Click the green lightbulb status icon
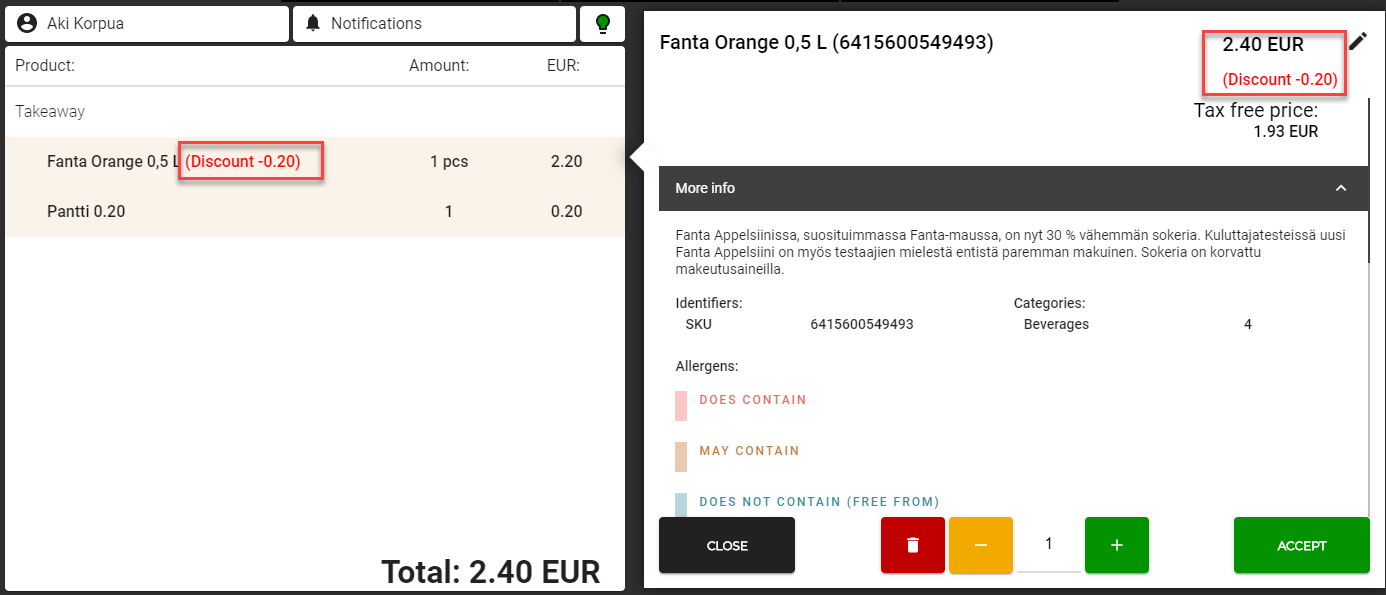The width and height of the screenshot is (1386, 595). coord(602,24)
